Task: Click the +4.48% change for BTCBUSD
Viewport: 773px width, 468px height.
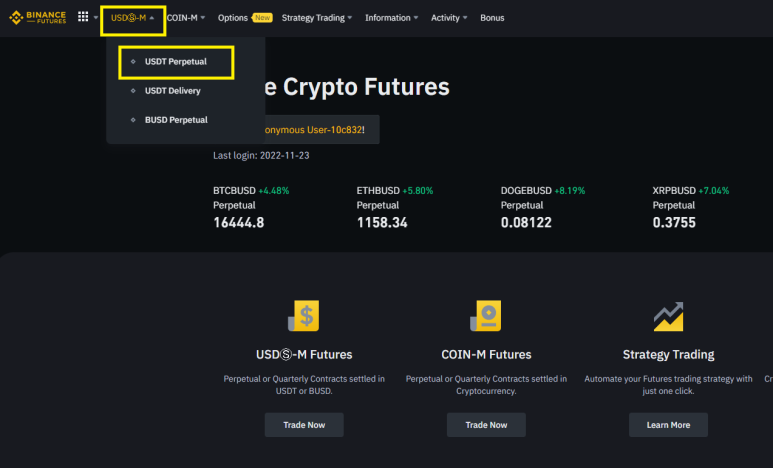Action: point(274,191)
